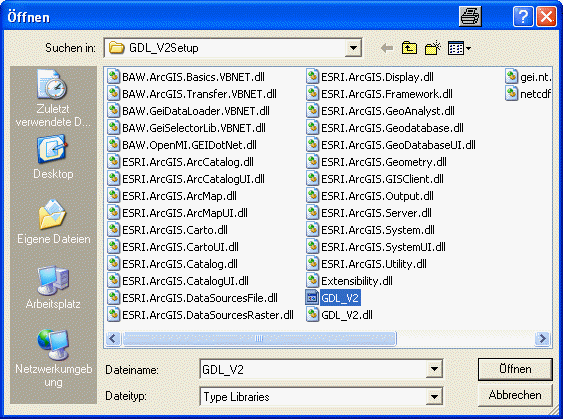Click icon of ESRI.ArcGIS.Utility.dll

coord(312,264)
